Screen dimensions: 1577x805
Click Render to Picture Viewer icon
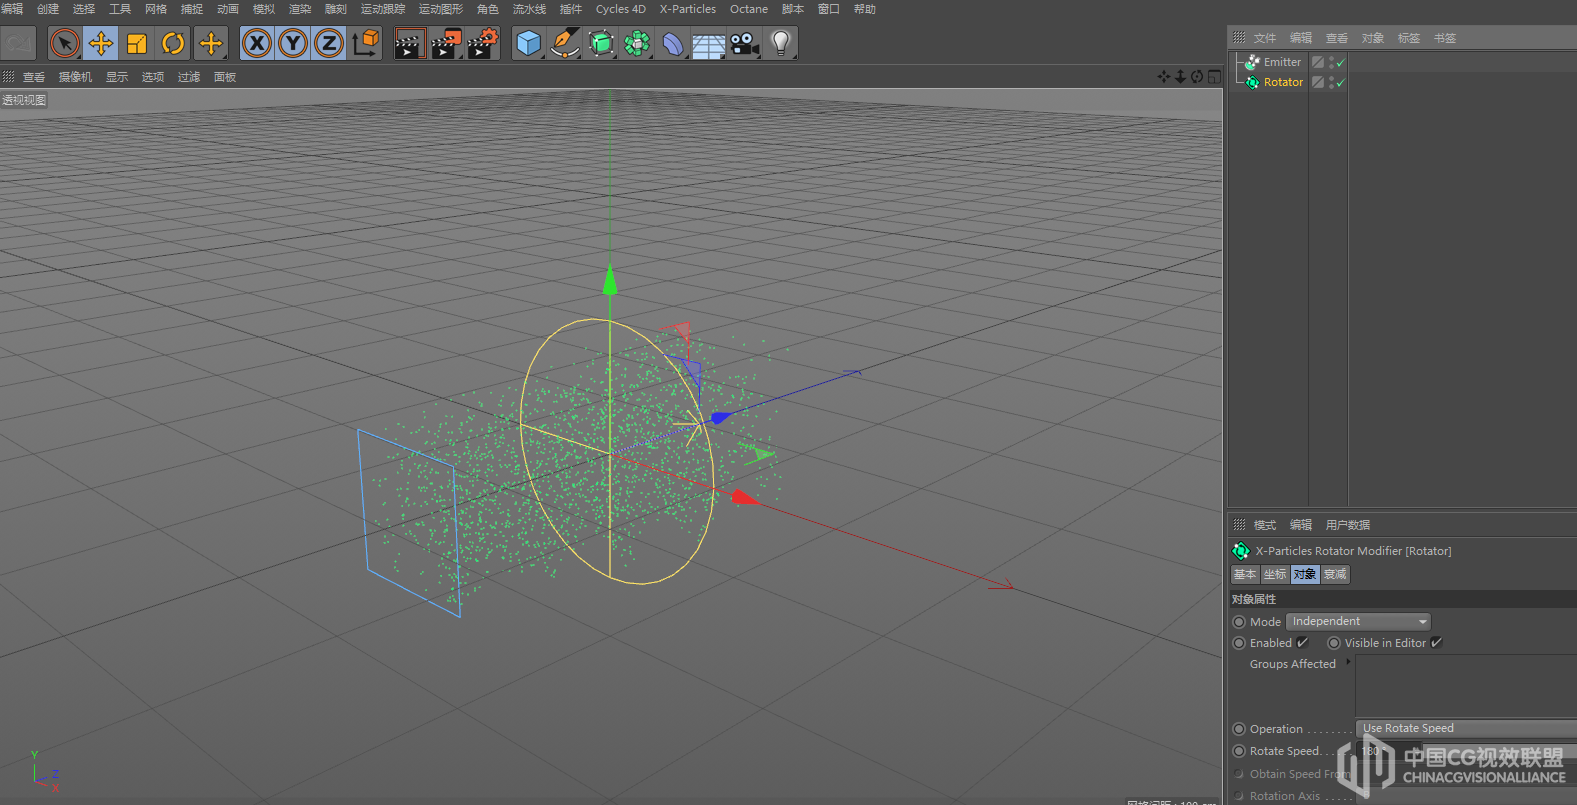tap(446, 43)
